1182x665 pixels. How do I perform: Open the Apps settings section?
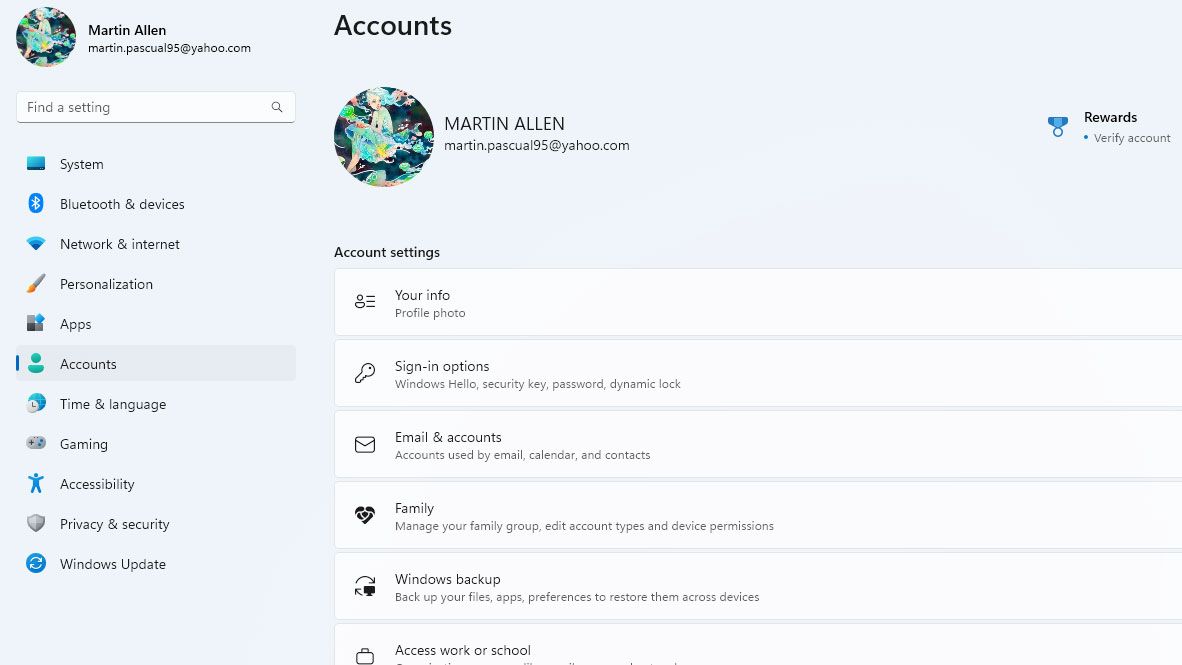click(76, 324)
